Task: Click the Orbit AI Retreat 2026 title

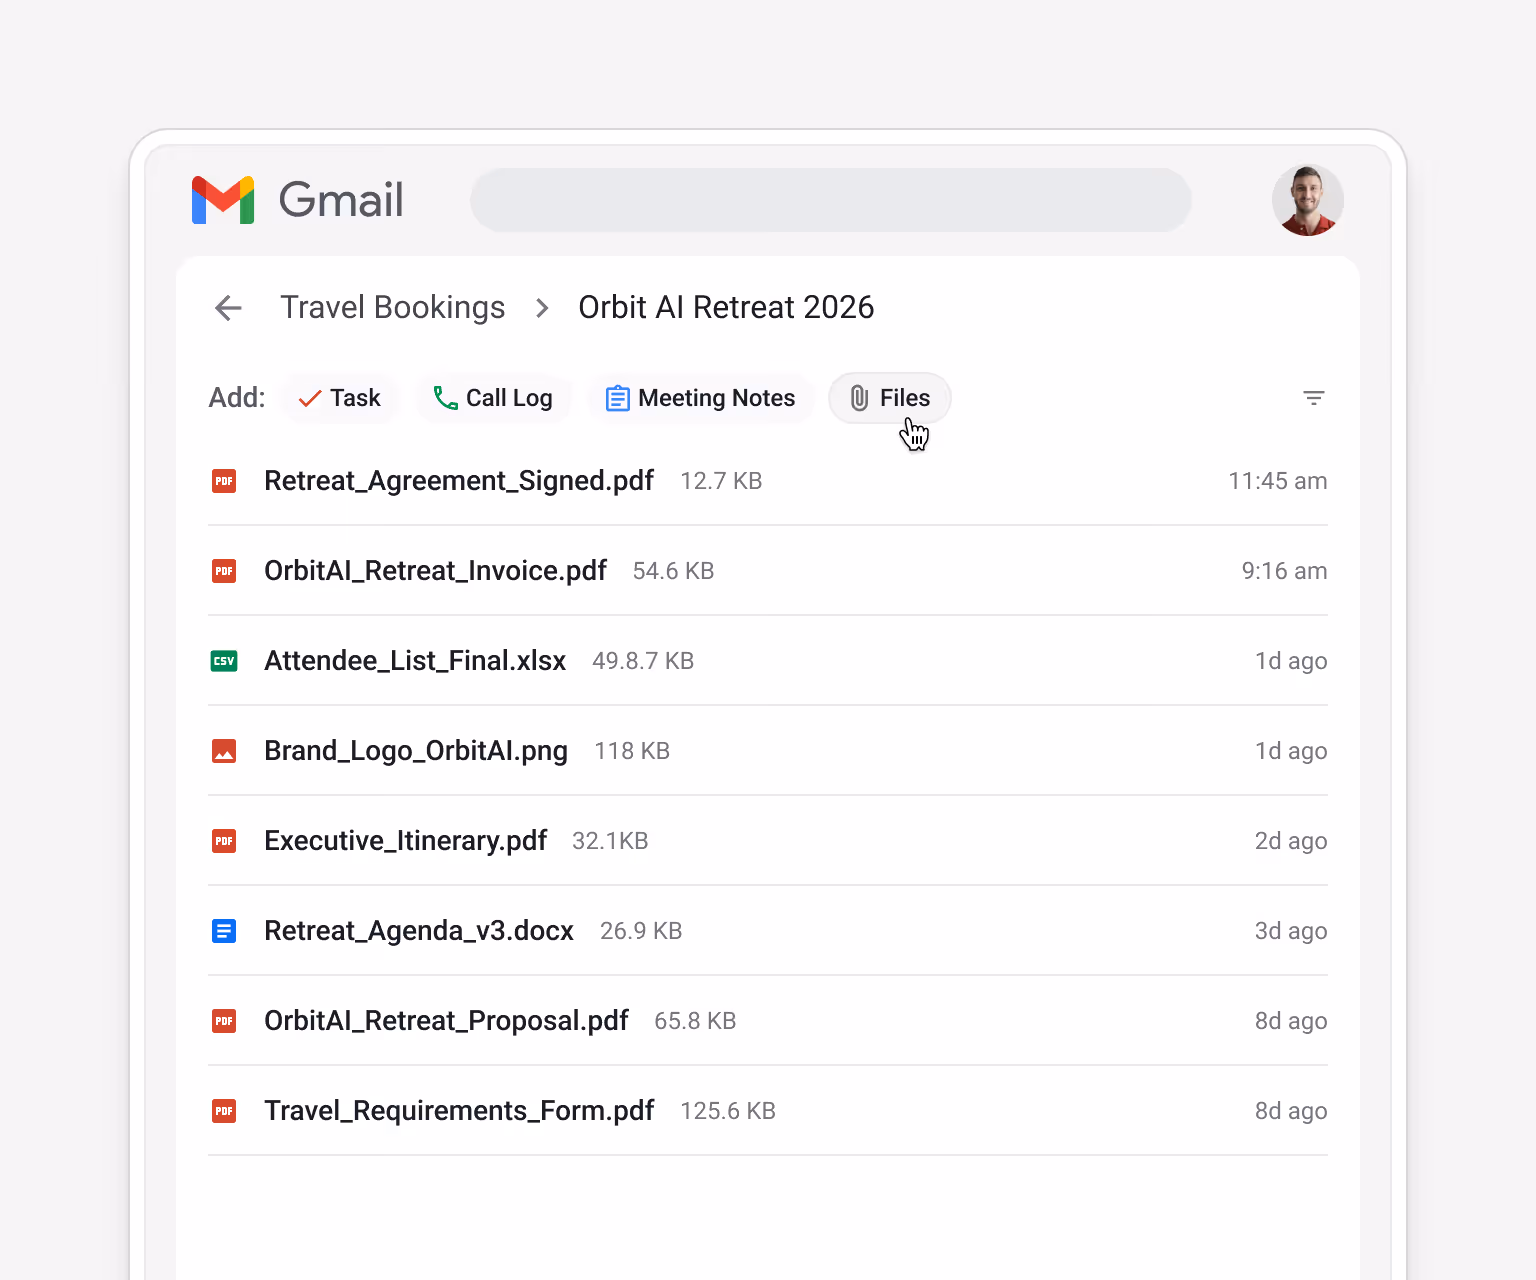Action: tap(726, 307)
